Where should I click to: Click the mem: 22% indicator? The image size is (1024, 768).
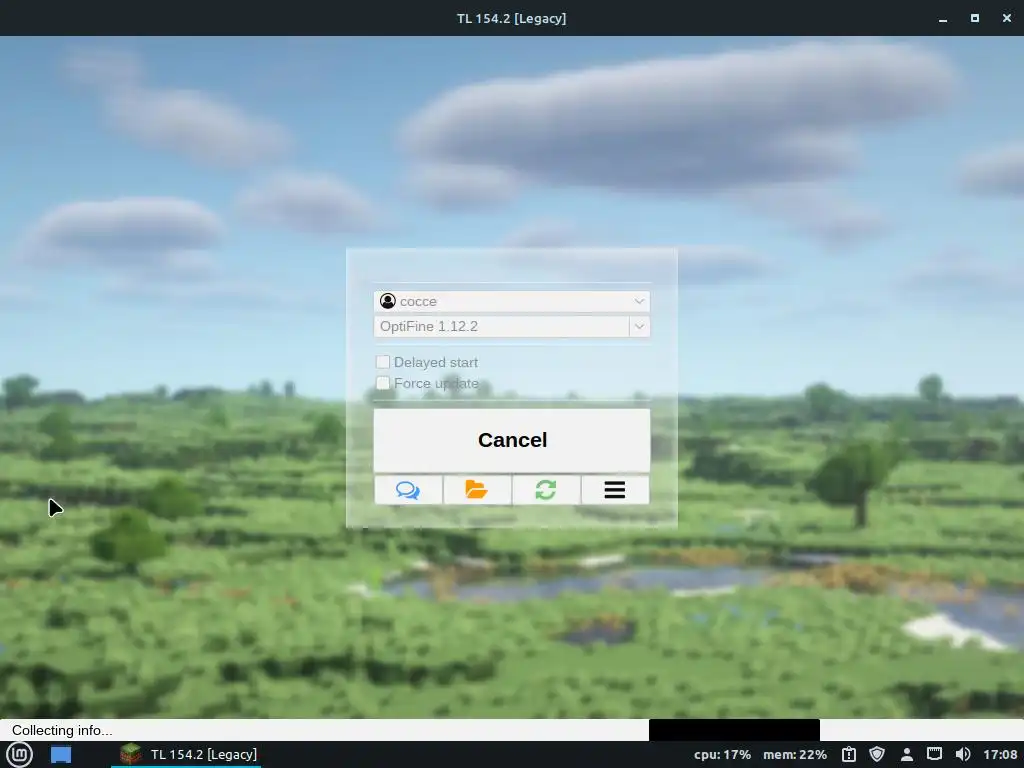pos(795,754)
